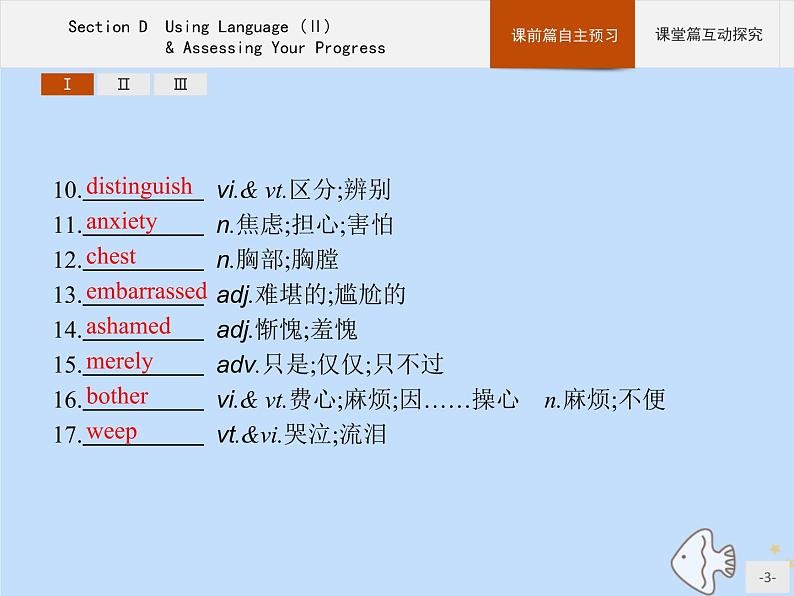The image size is (794, 596).
Task: Click the definition 胸部;胸膛
Action: coord(287,260)
